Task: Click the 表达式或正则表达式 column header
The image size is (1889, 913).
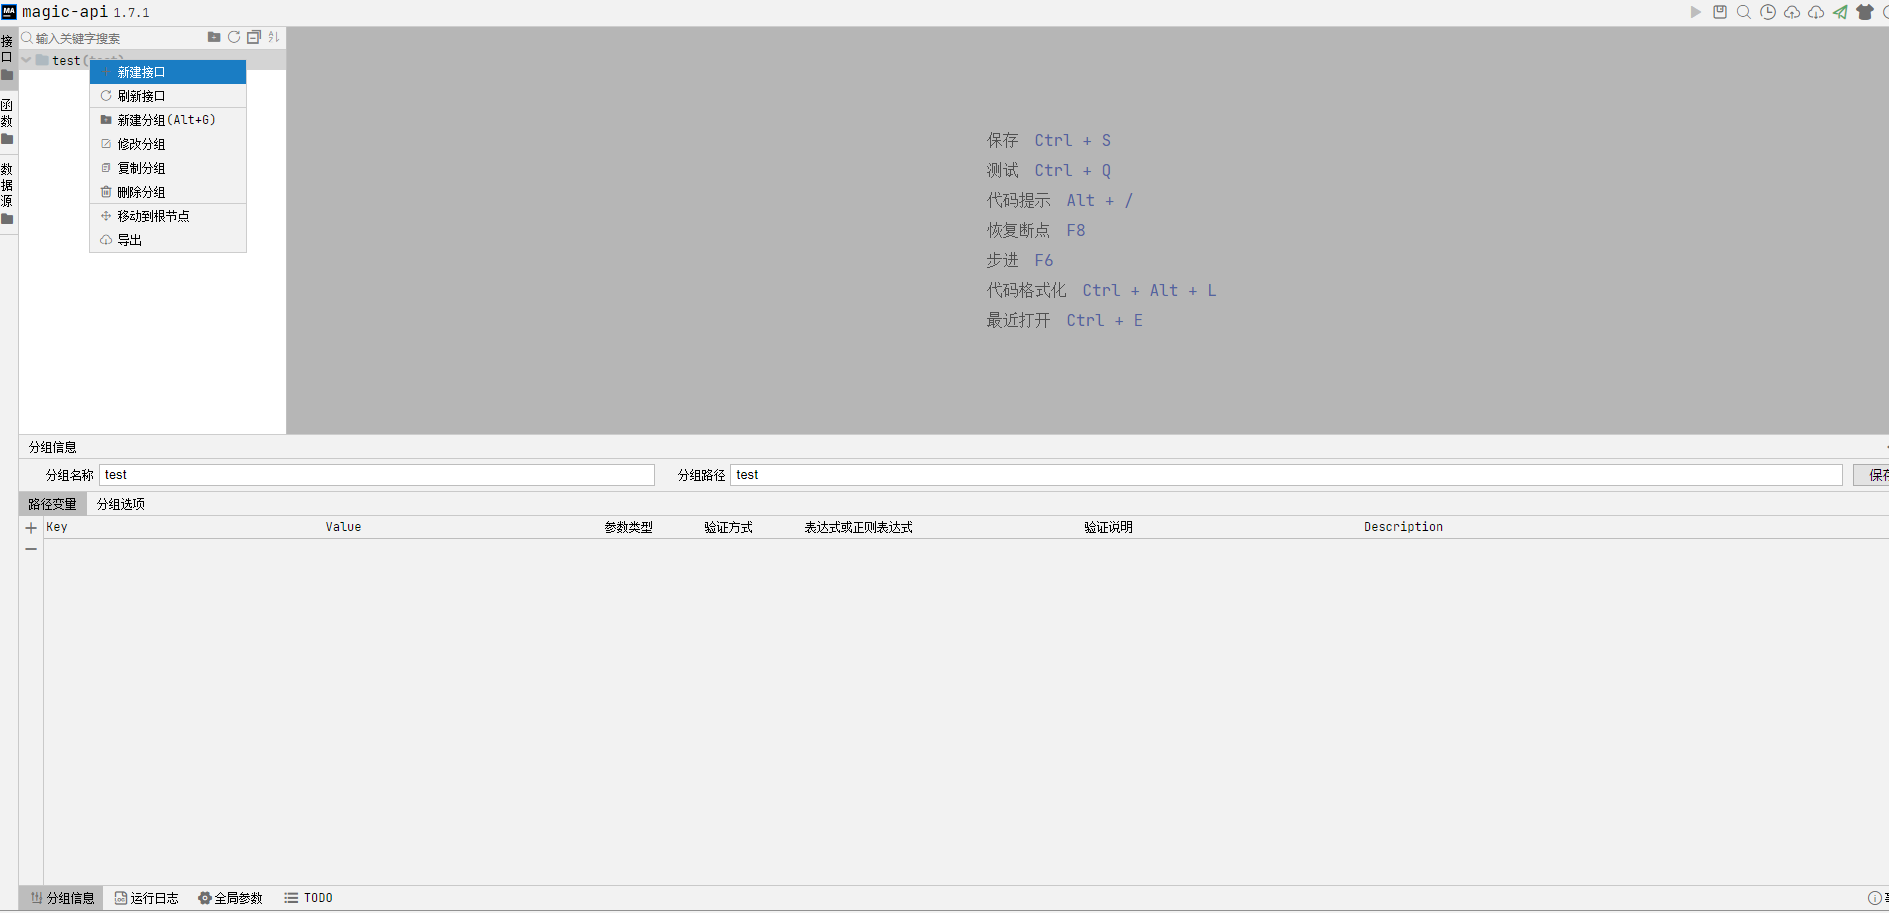Action: click(858, 527)
